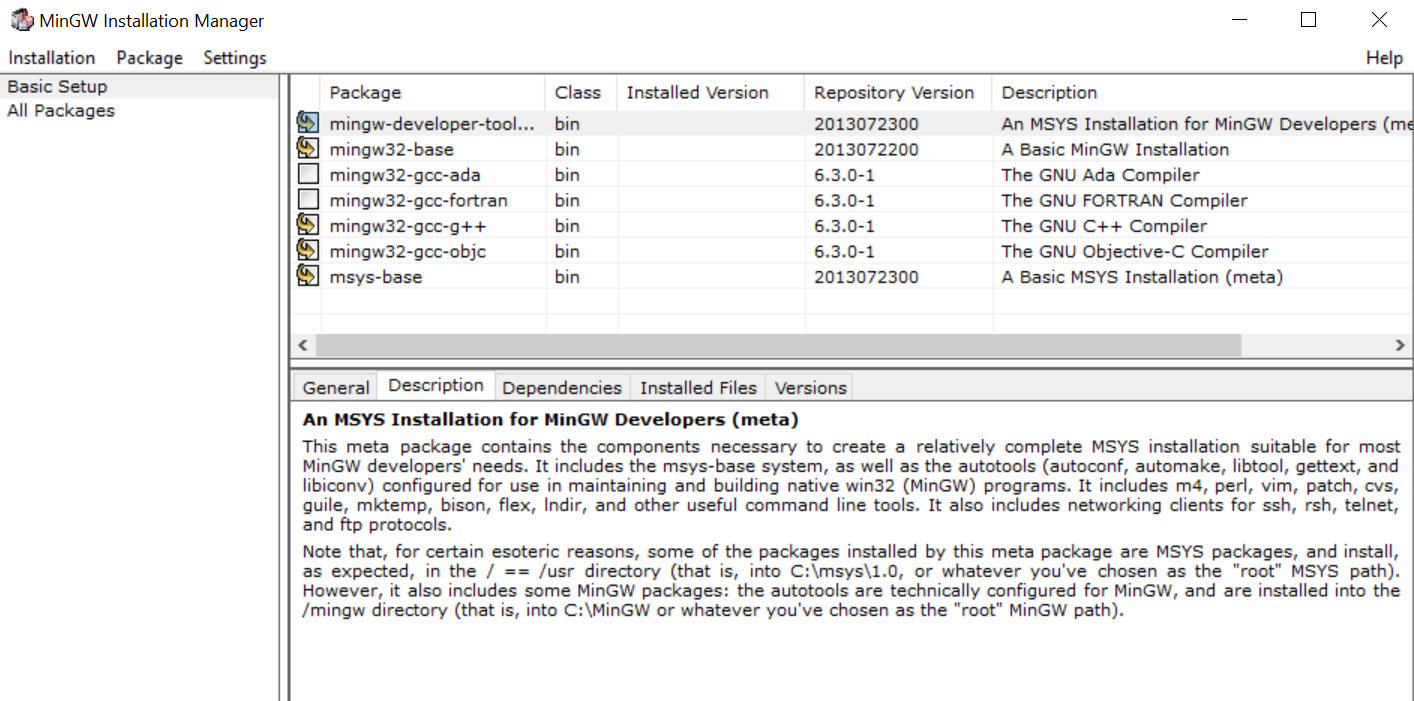Click "The GNU Objective-C Compiler" description cell
The image size is (1414, 701).
[x=1135, y=251]
